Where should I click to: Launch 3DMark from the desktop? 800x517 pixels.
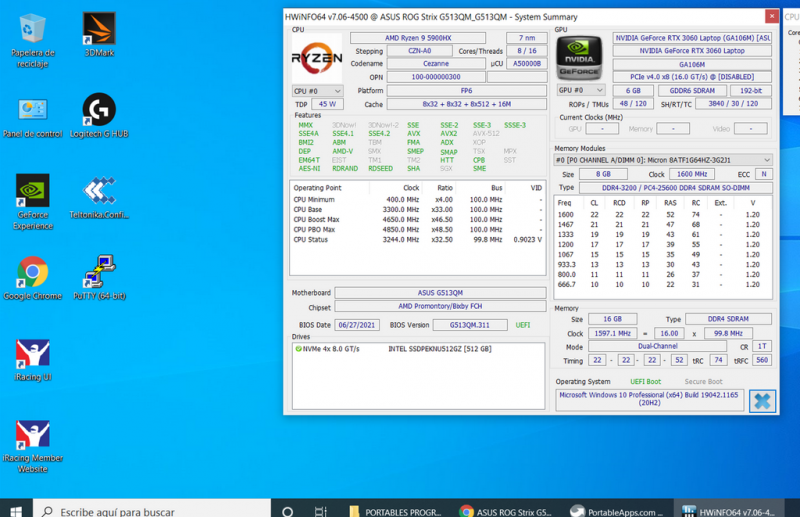click(99, 35)
